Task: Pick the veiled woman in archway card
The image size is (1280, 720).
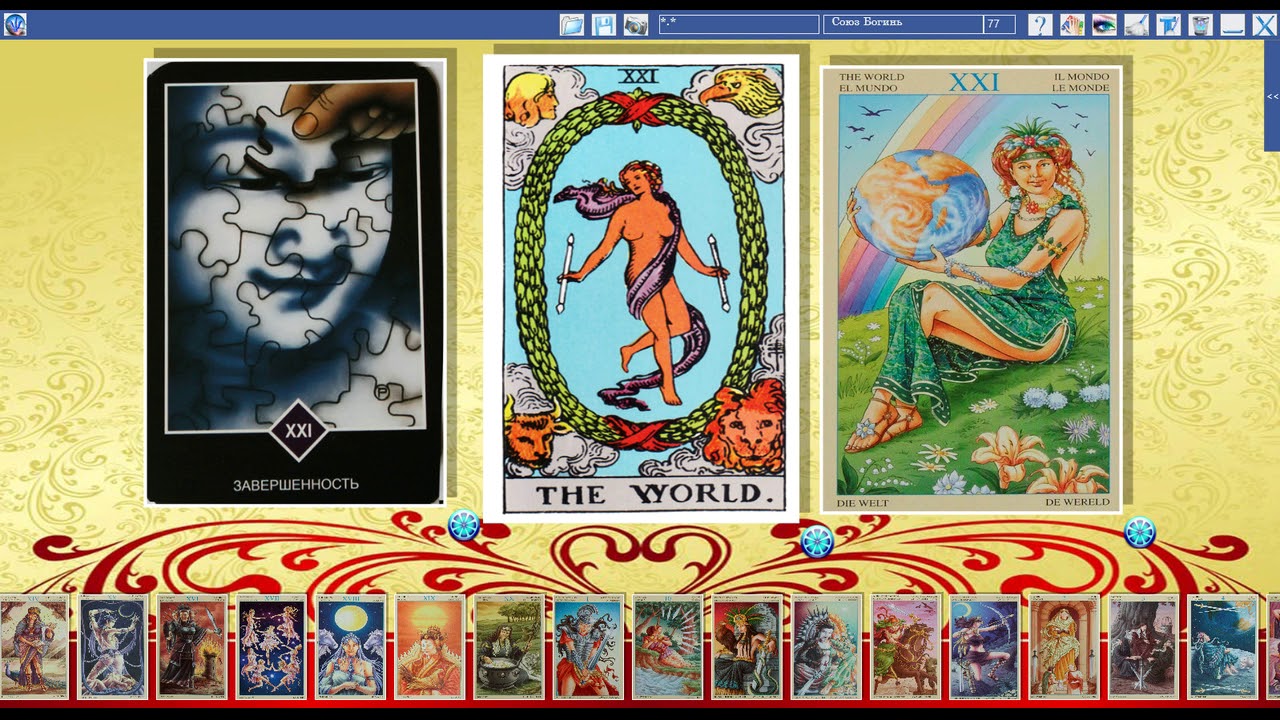Action: pyautogui.click(x=1065, y=647)
